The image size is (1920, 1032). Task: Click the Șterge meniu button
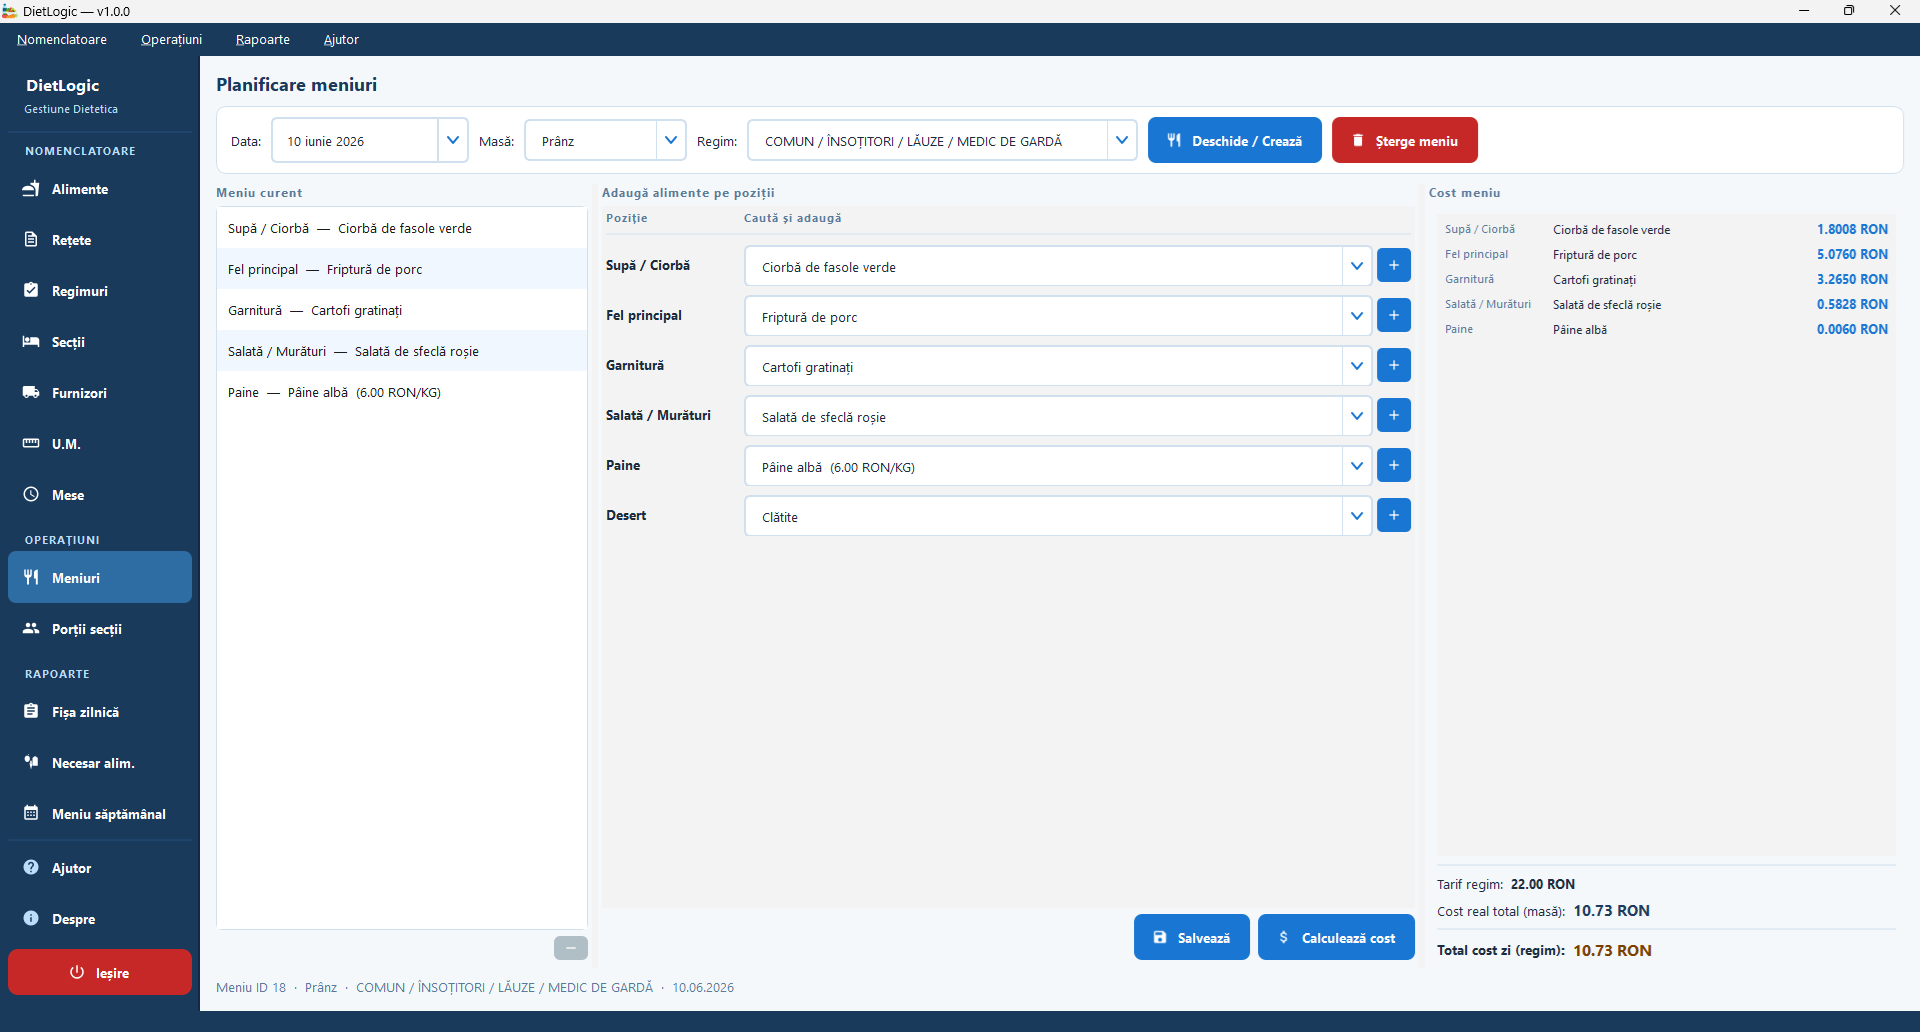point(1404,140)
